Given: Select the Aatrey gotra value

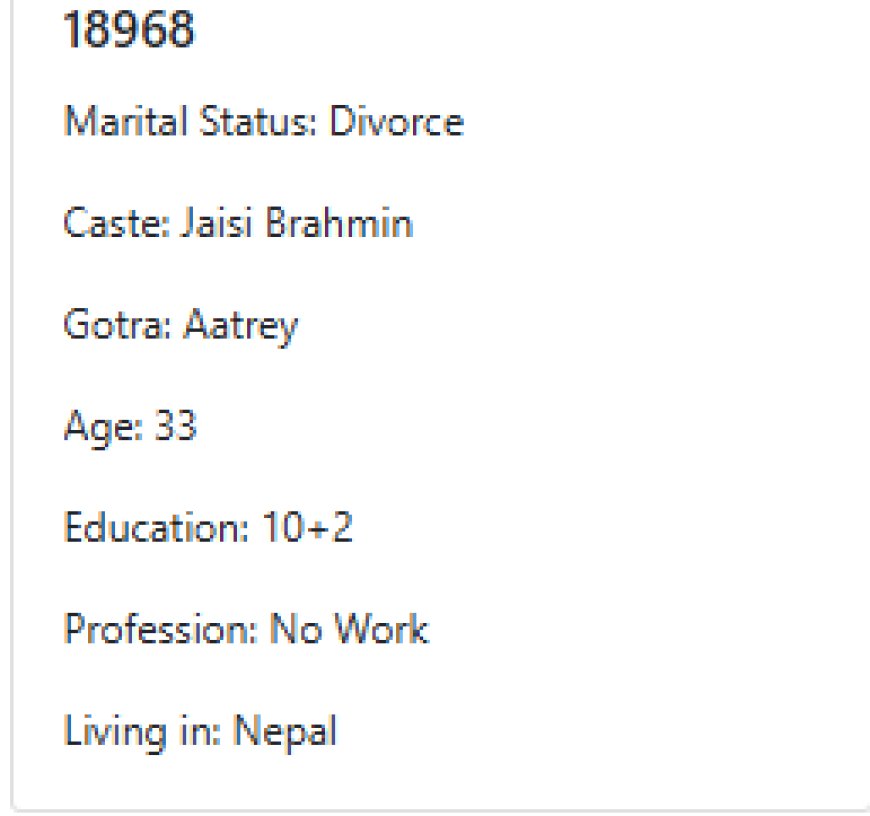Looking at the screenshot, I should tap(241, 327).
